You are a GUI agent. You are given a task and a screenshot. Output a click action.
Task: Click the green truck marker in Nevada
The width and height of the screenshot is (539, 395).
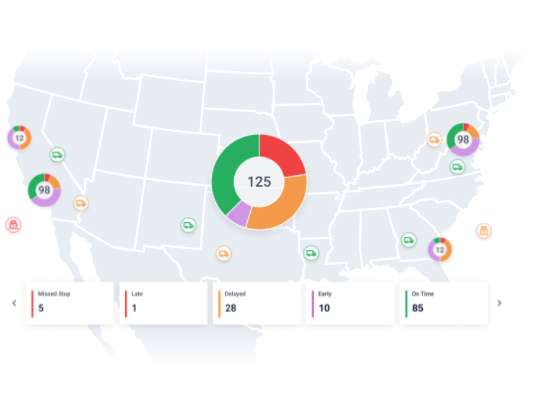57,155
